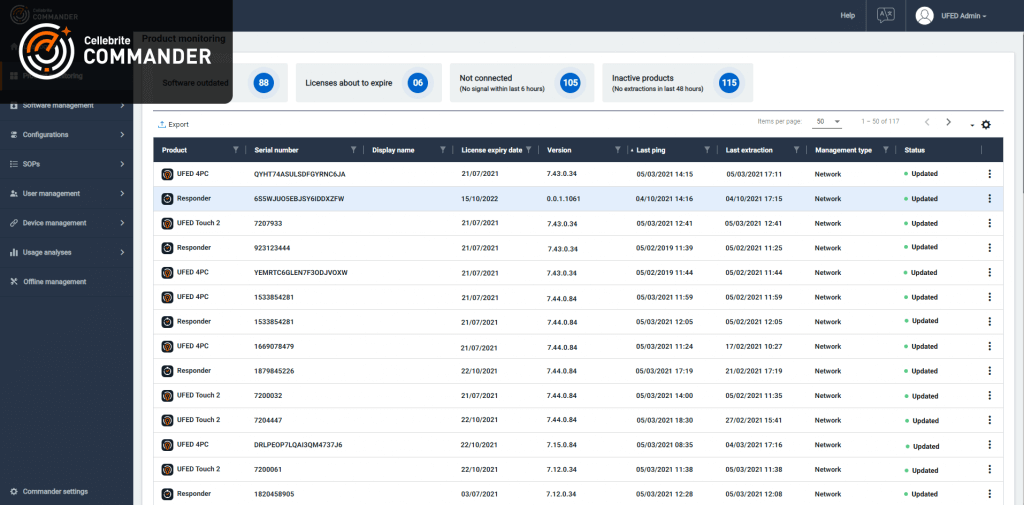The height and width of the screenshot is (505, 1024).
Task: Click the language selection icon
Action: (886, 15)
